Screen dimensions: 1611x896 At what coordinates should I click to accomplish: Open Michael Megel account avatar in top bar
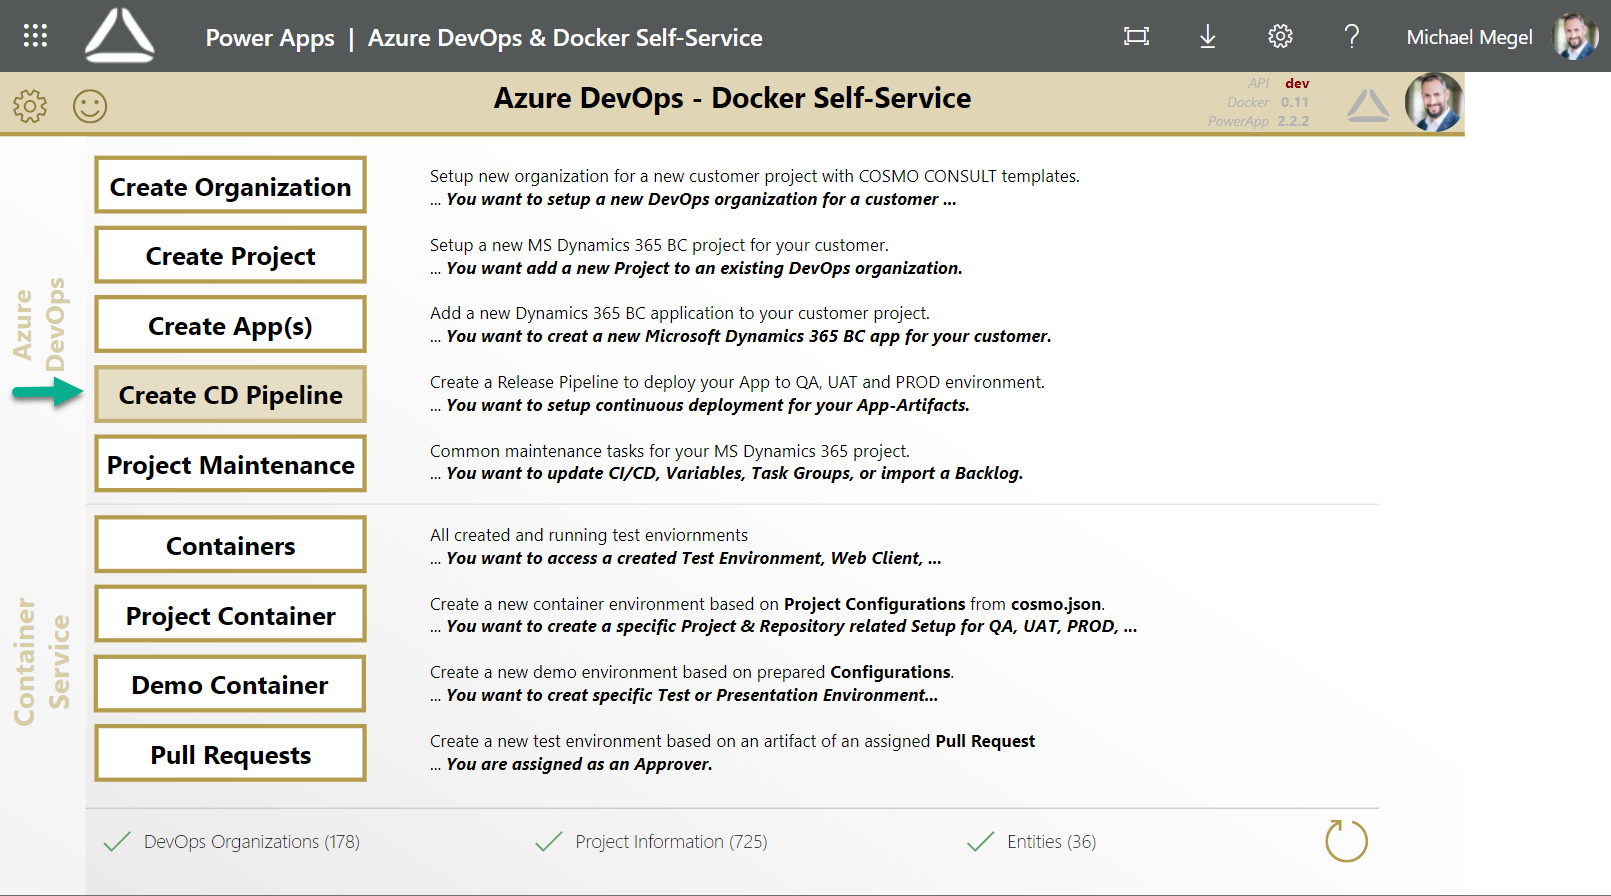click(x=1575, y=37)
